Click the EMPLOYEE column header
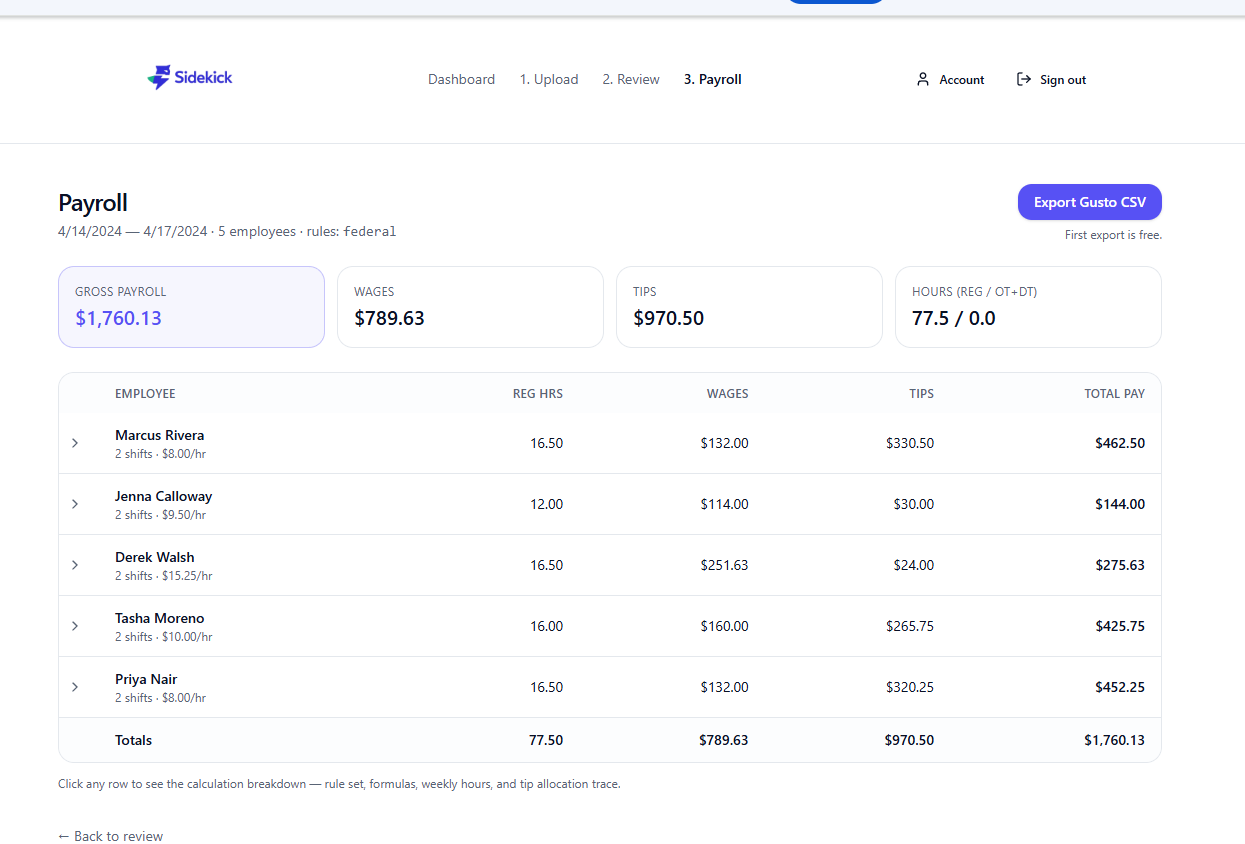The image size is (1245, 844). [x=145, y=394]
